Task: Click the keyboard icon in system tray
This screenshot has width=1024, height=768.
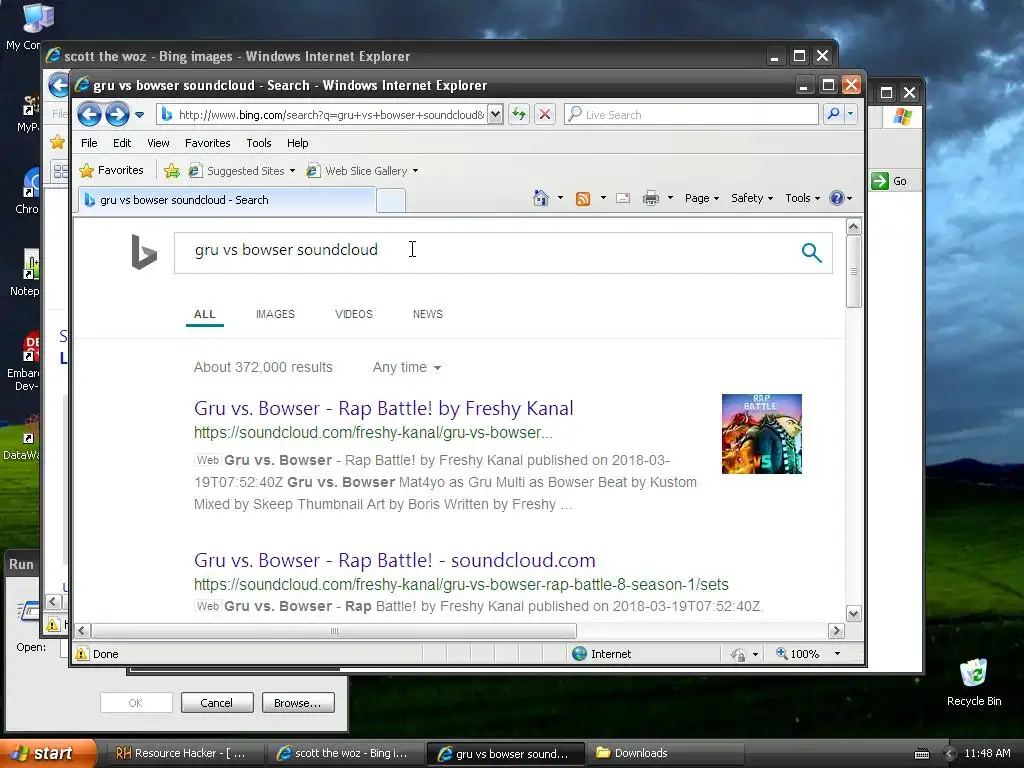Action: point(921,754)
